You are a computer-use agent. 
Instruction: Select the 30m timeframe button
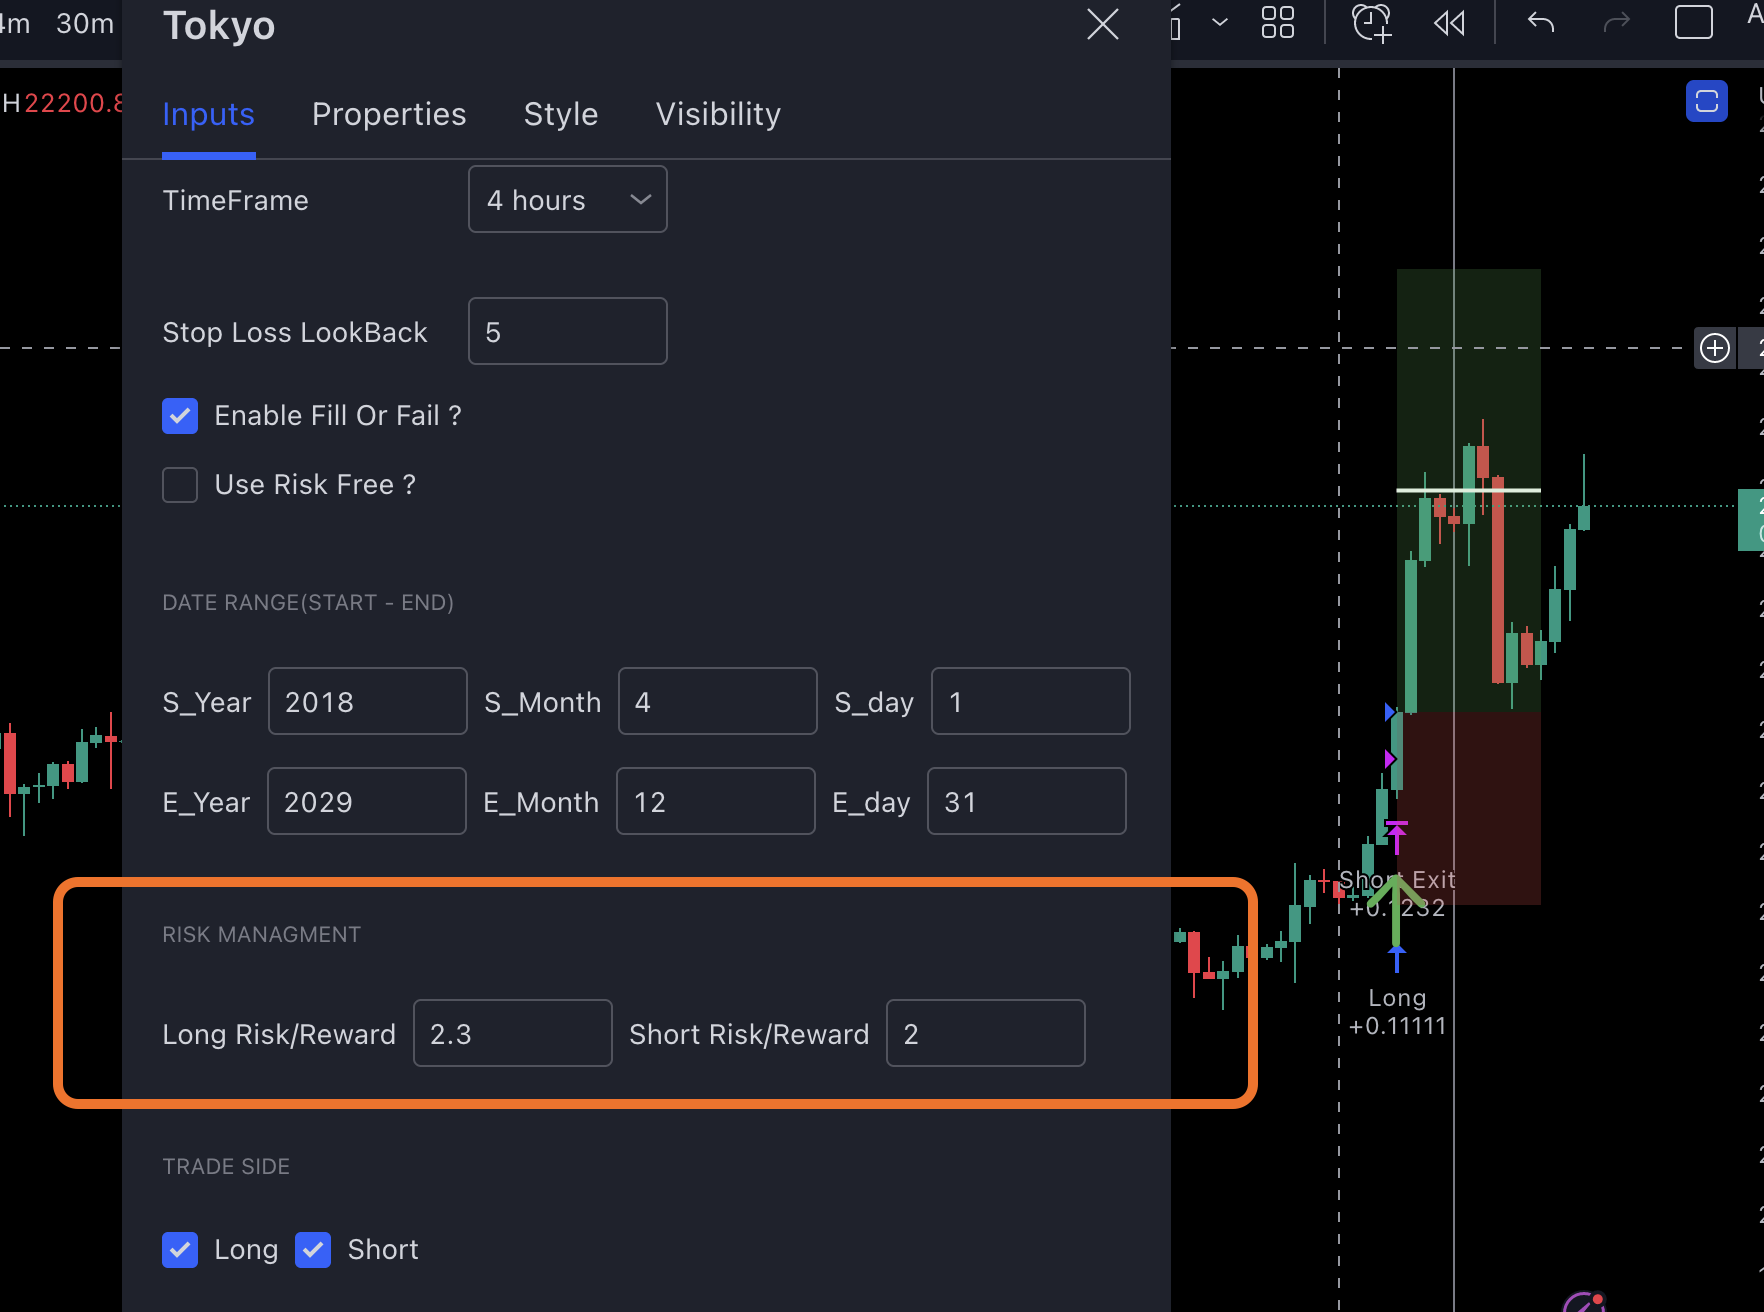85,24
